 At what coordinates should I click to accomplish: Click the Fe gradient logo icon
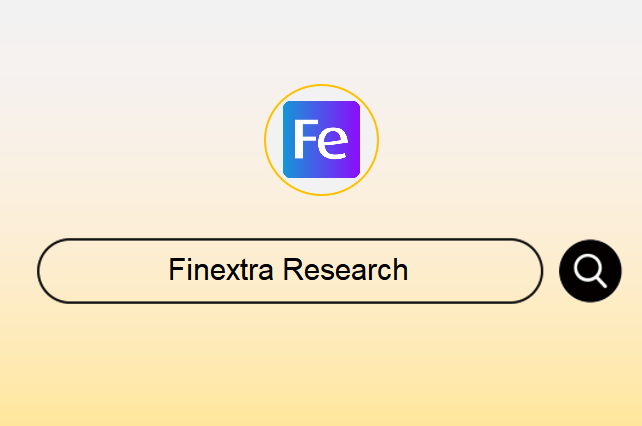(321, 140)
